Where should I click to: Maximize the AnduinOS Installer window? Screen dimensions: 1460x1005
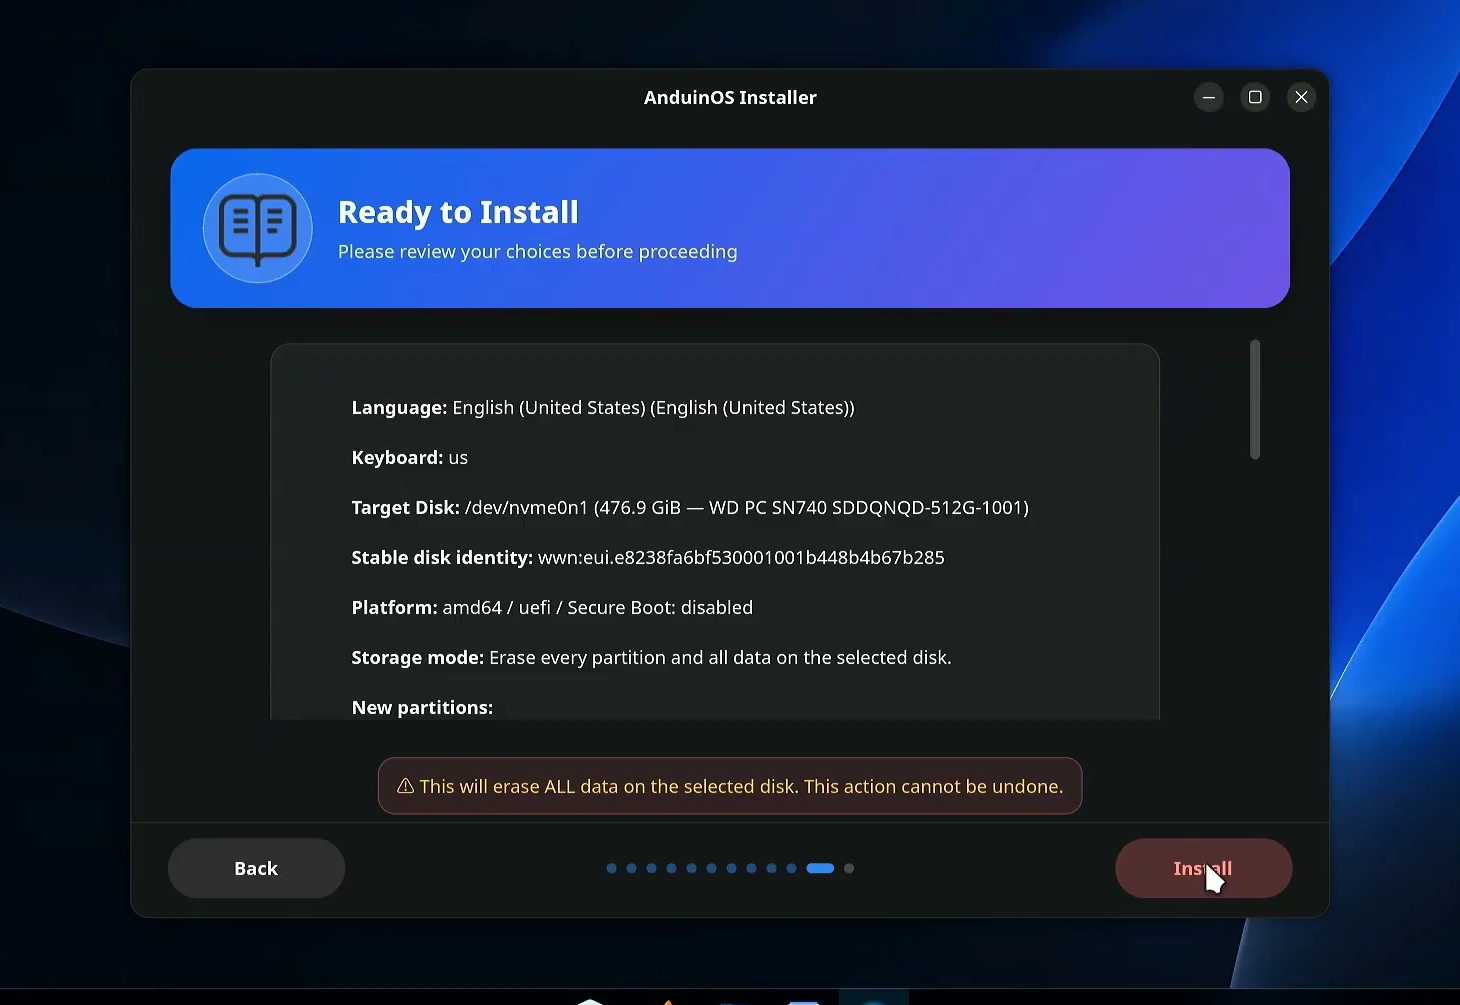point(1255,97)
